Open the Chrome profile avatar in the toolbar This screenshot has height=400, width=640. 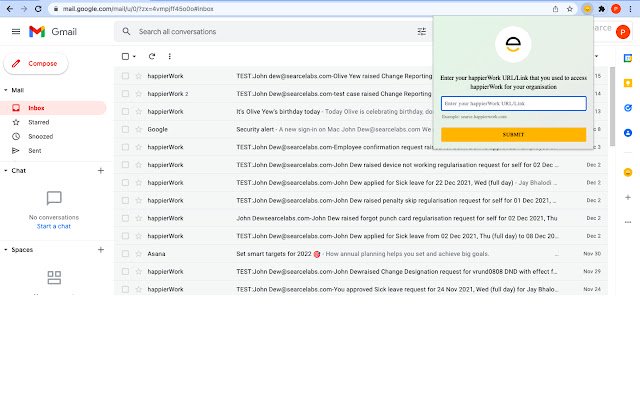tap(616, 9)
